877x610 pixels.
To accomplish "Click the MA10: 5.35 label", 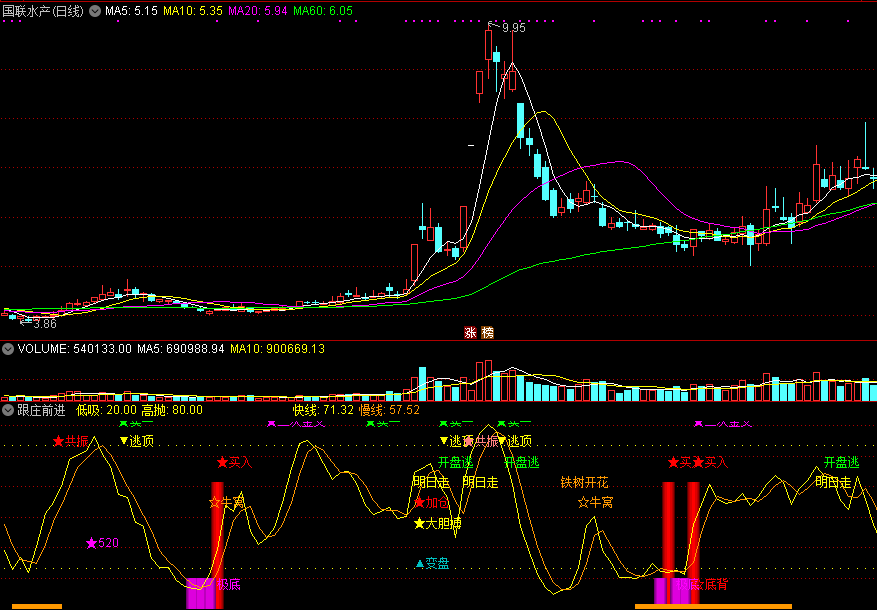I will pyautogui.click(x=193, y=11).
